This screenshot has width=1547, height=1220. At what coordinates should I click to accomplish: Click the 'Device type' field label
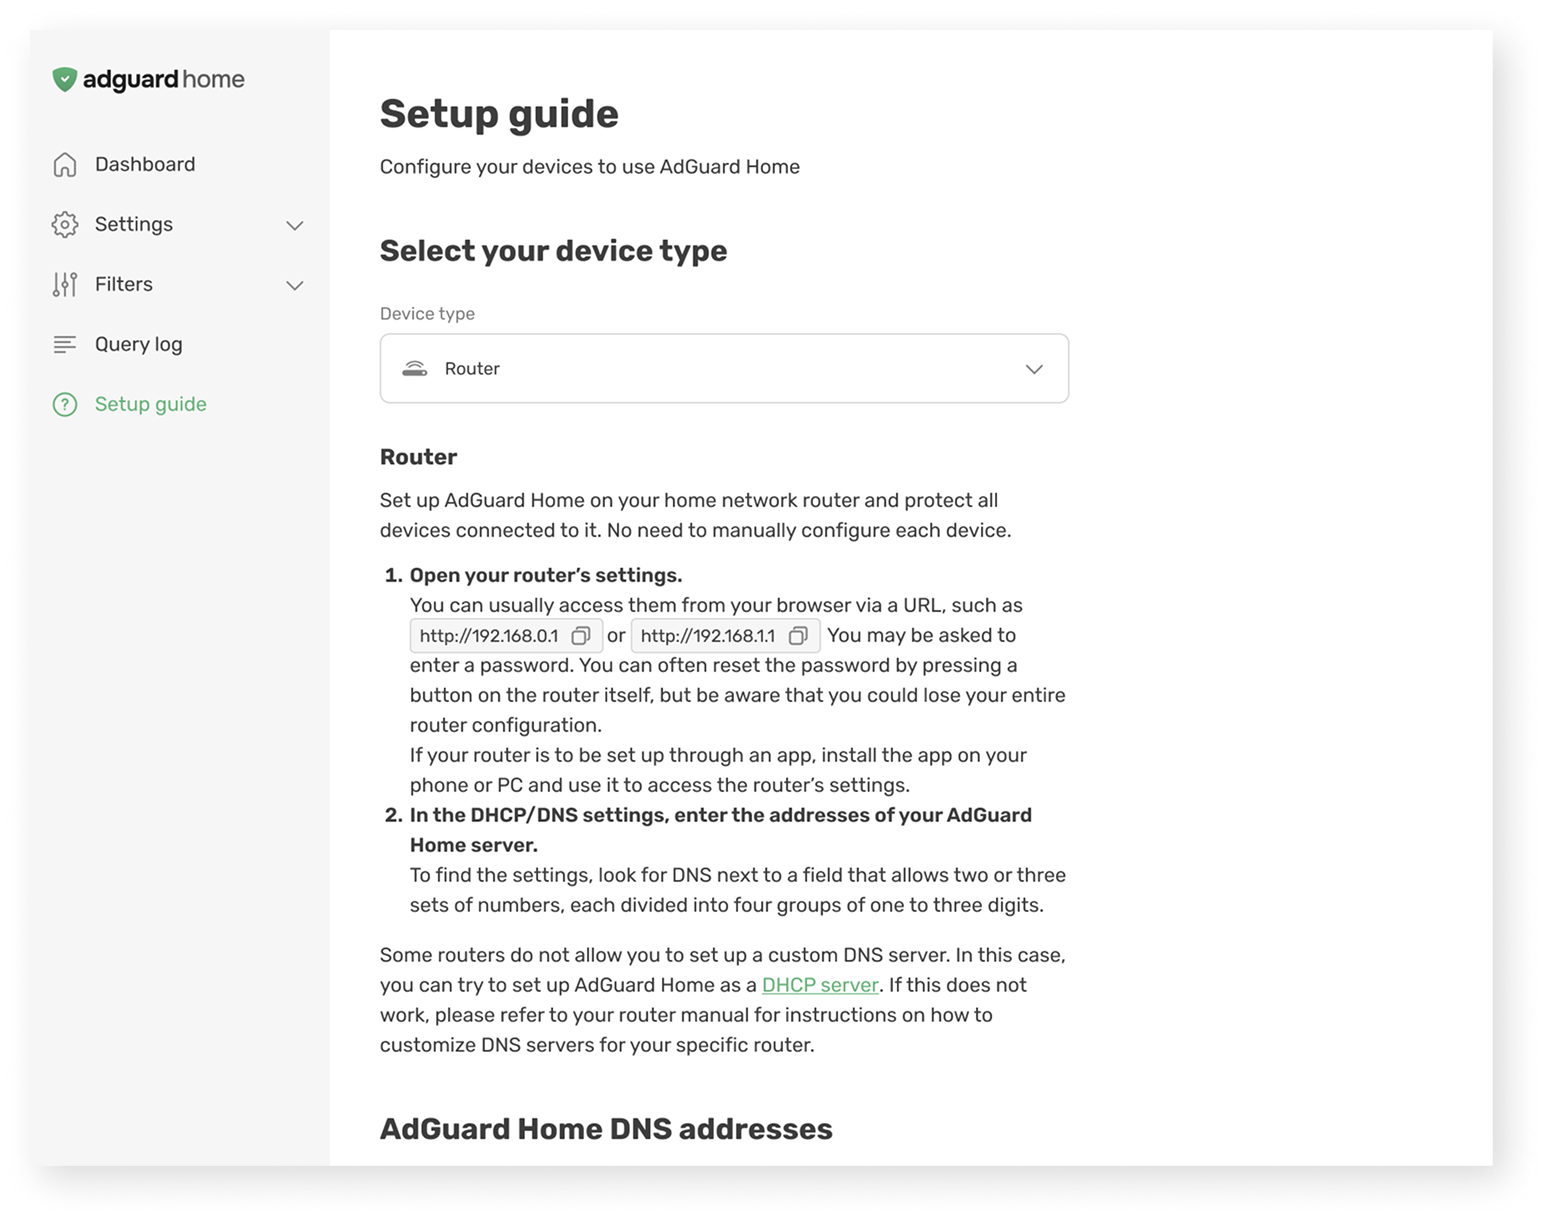click(427, 314)
